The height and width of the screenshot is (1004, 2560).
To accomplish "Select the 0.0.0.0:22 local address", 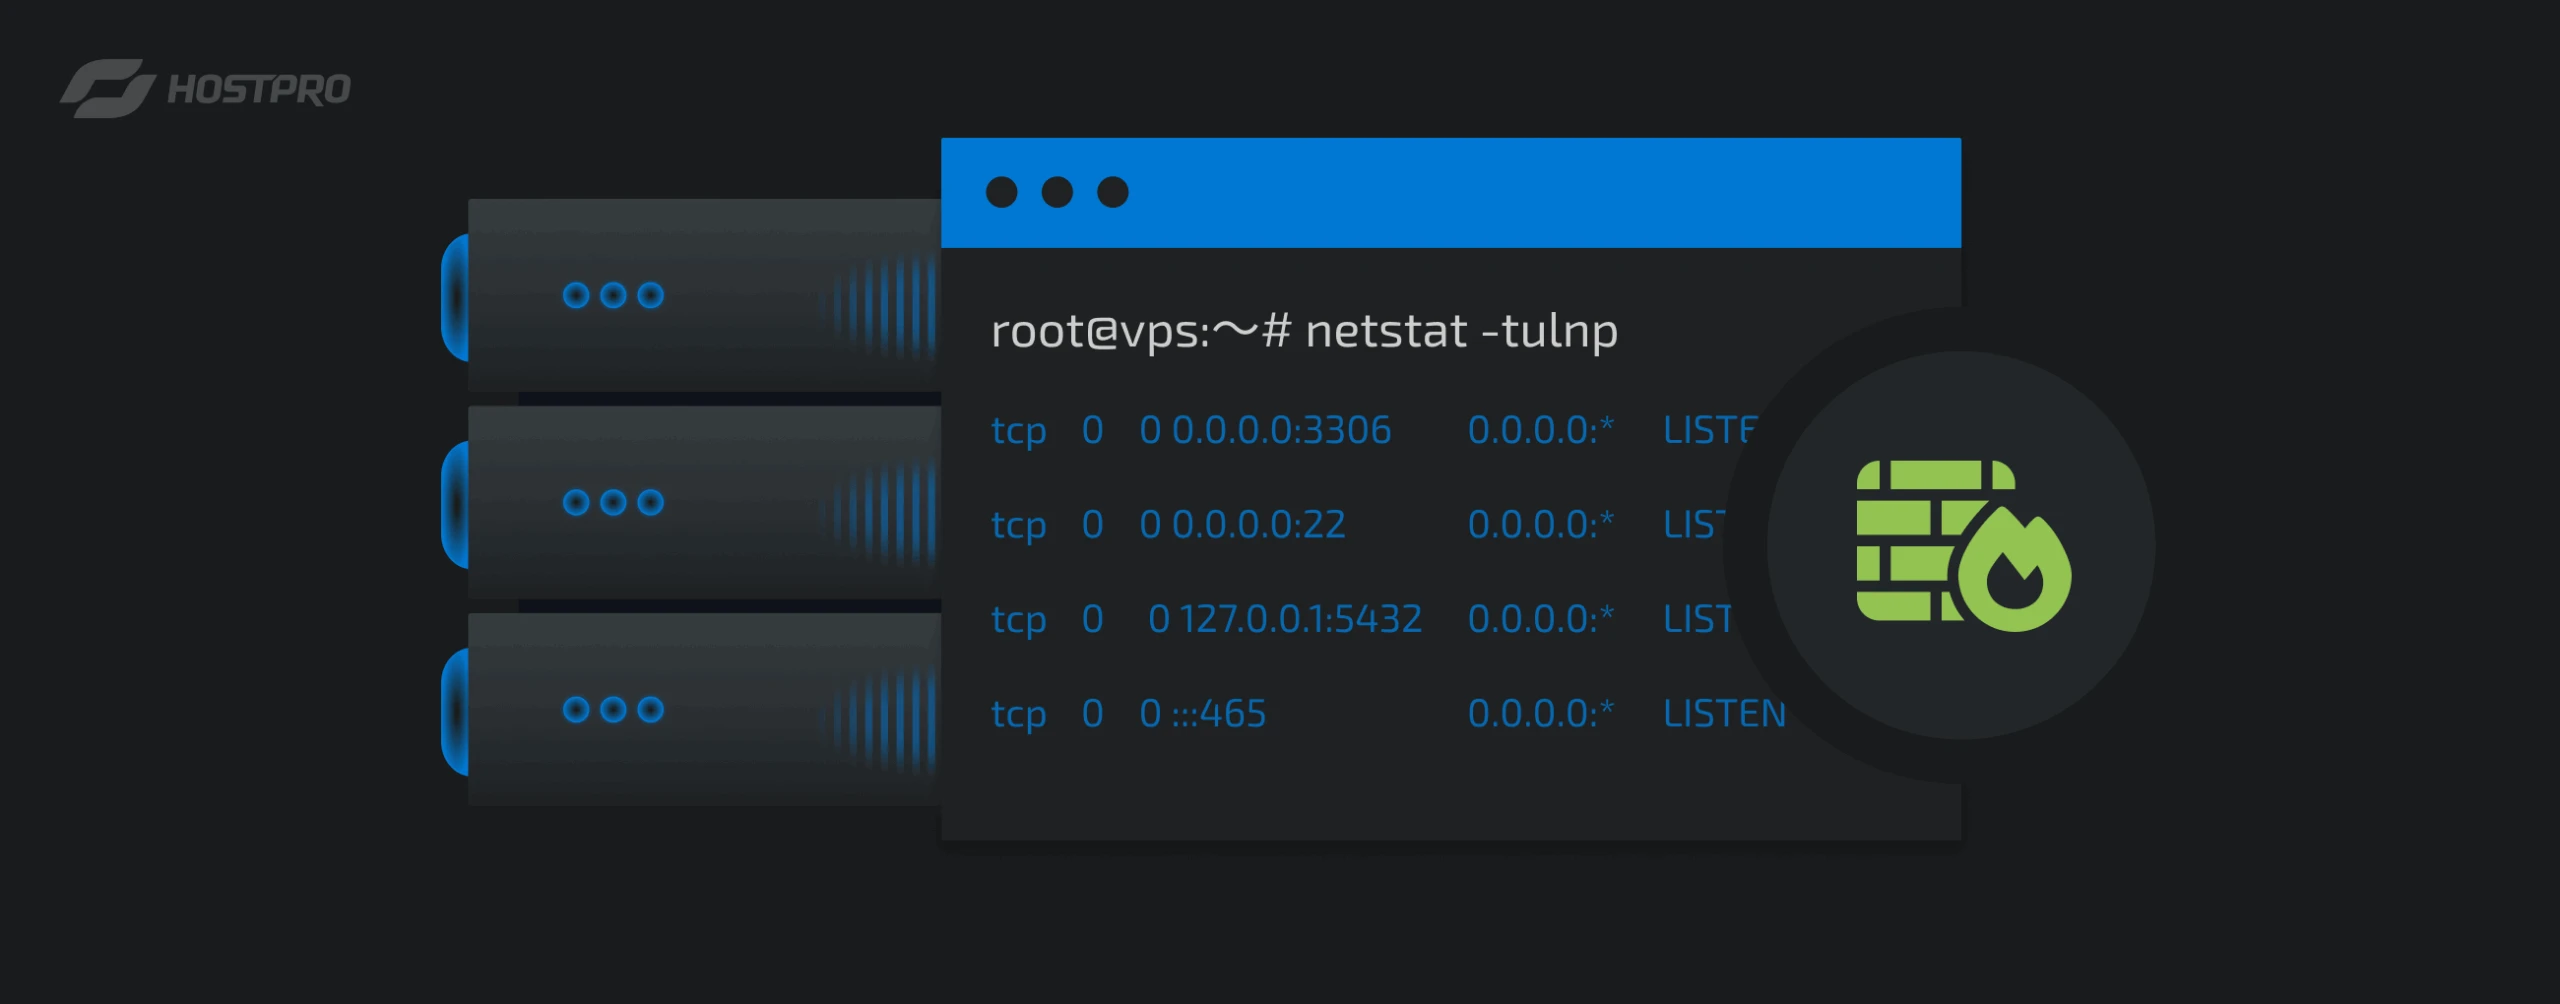I will coord(1258,525).
